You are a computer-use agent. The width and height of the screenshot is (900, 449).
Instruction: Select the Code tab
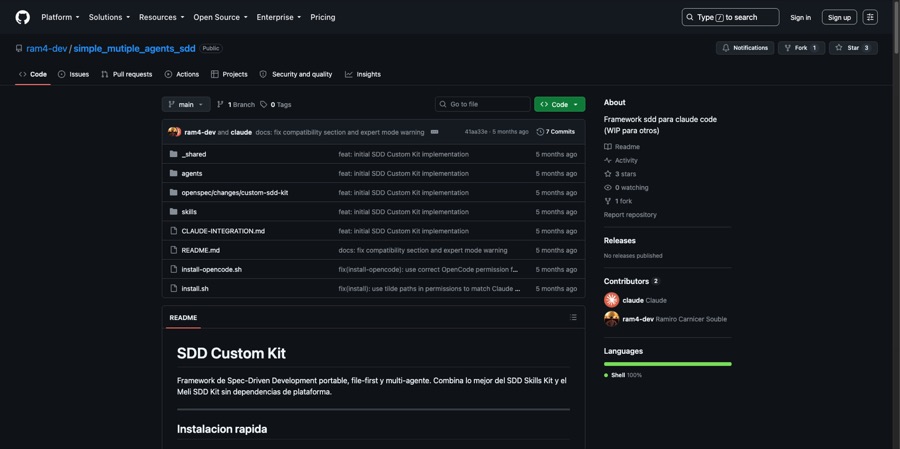pos(33,75)
